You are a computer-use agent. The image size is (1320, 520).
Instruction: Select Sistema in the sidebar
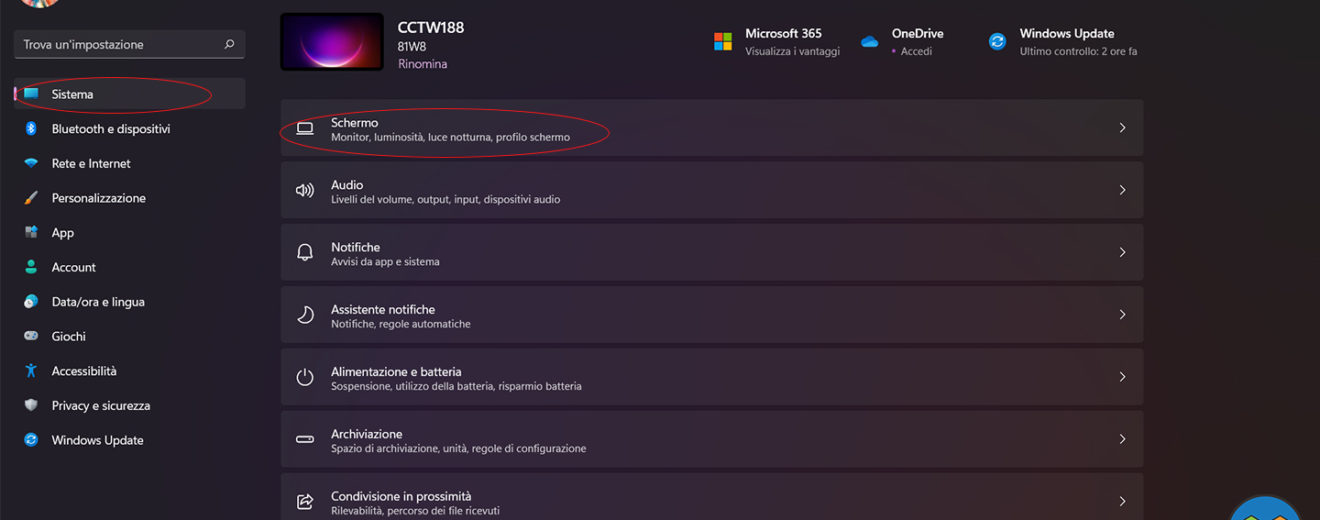pyautogui.click(x=72, y=94)
